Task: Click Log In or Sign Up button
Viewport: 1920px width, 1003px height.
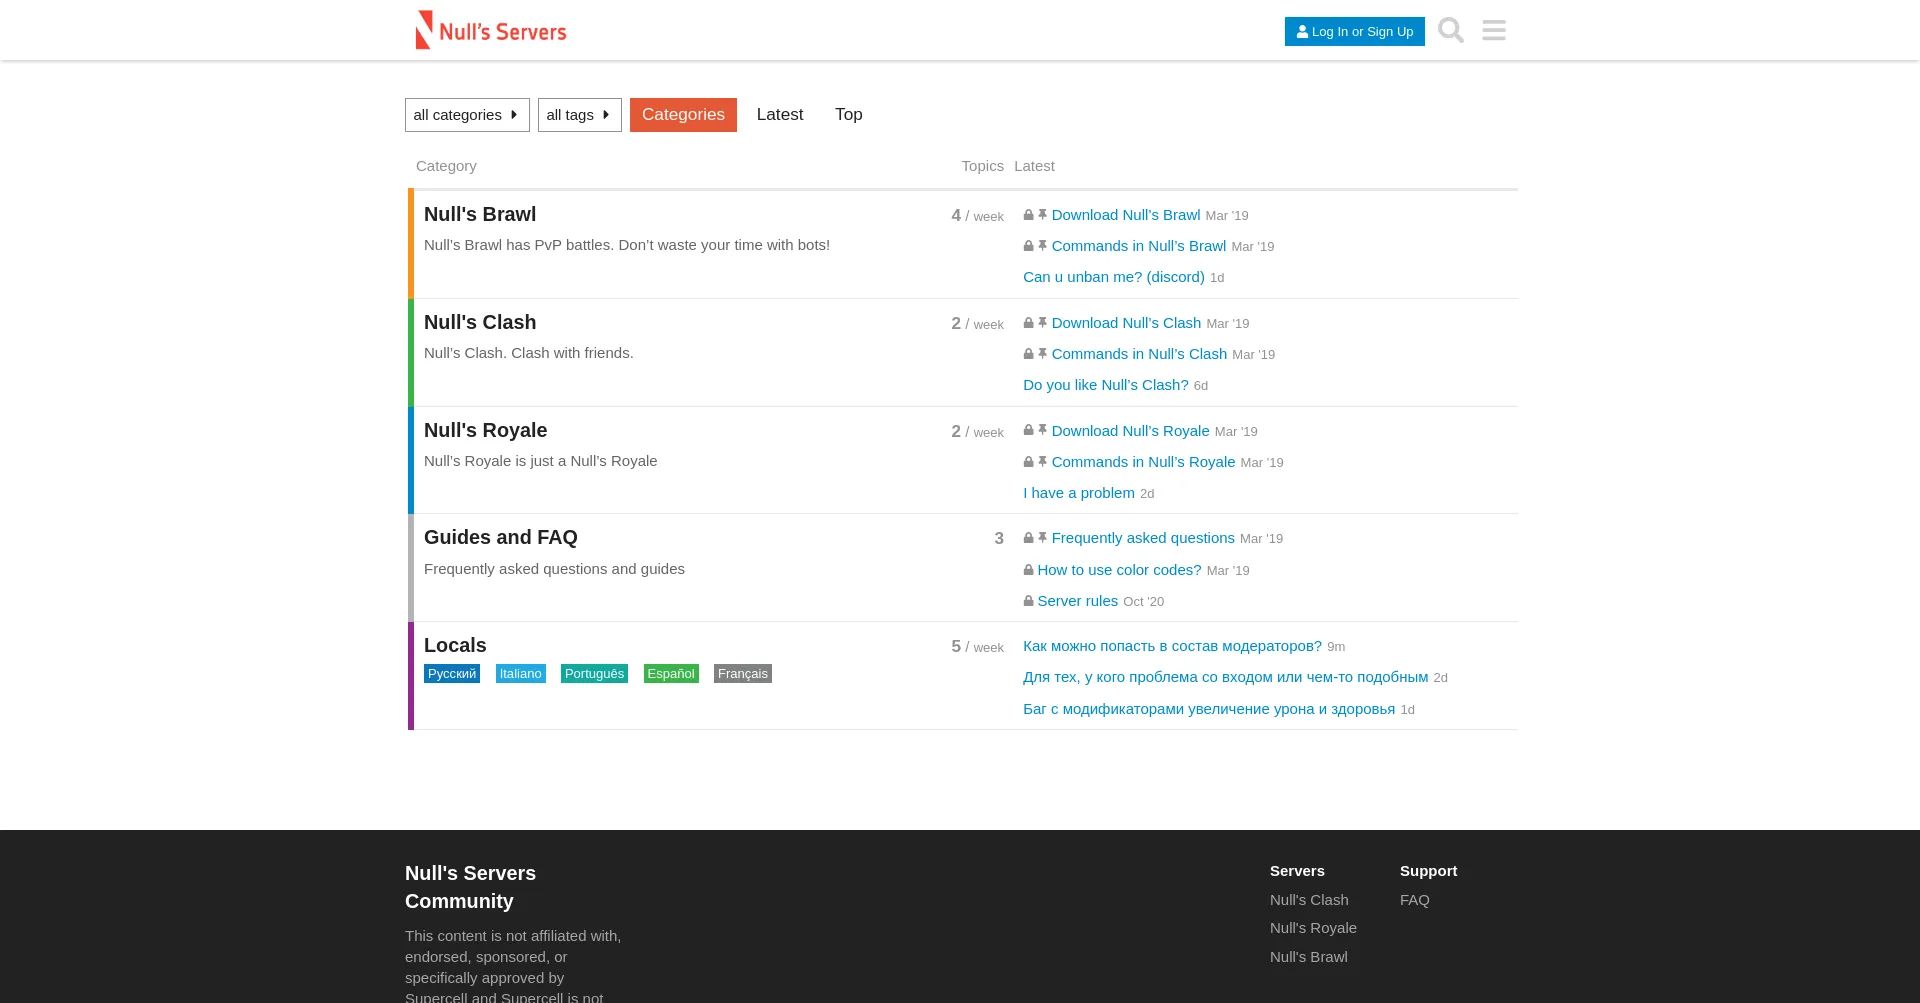Action: coord(1354,31)
